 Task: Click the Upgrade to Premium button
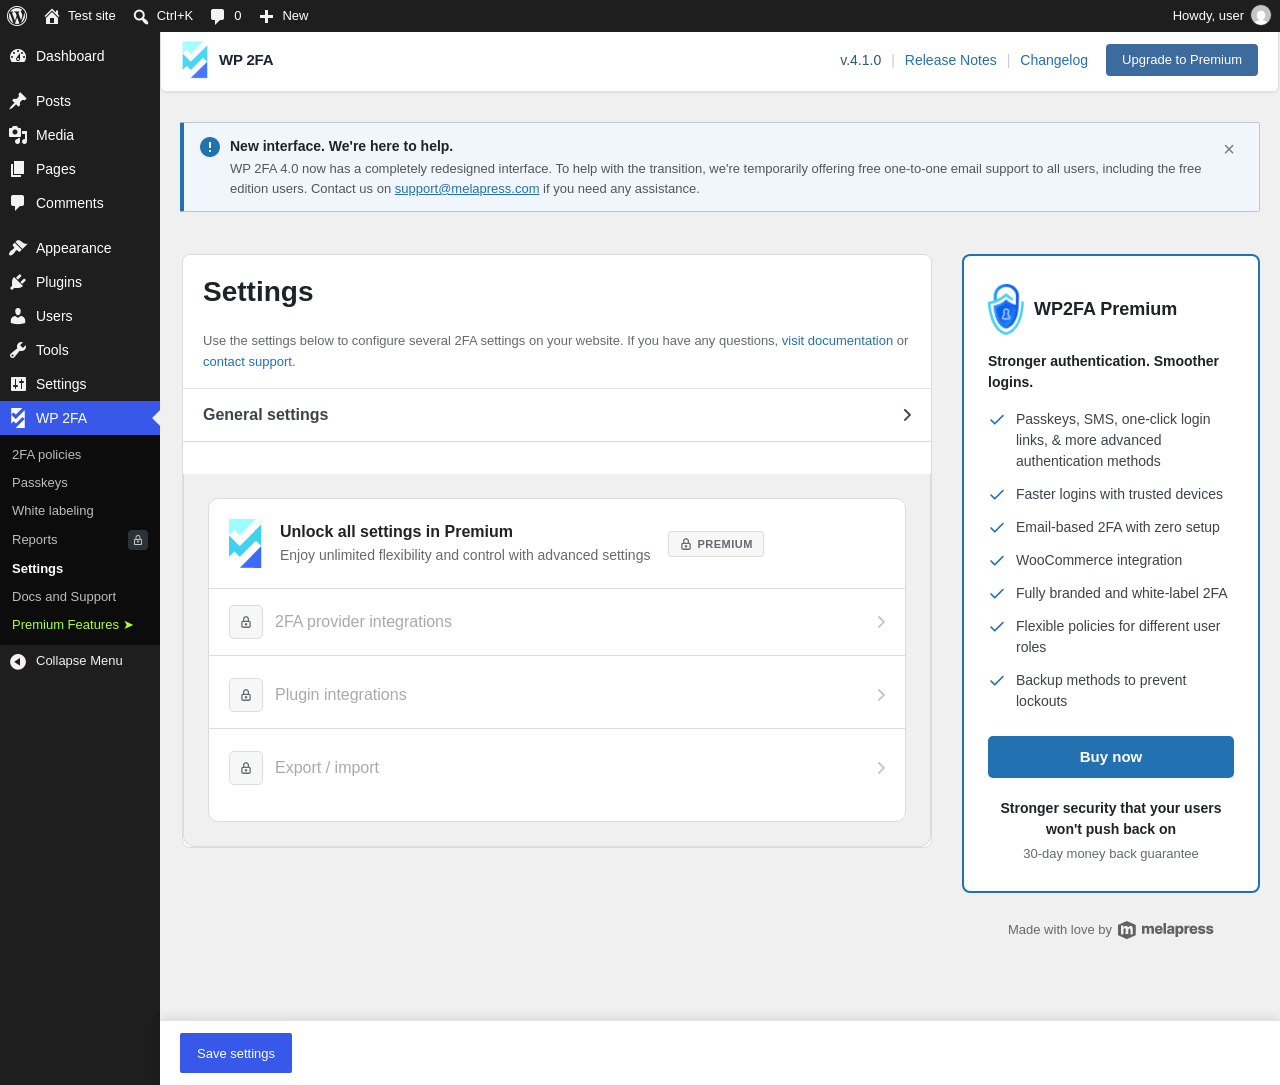(x=1182, y=60)
